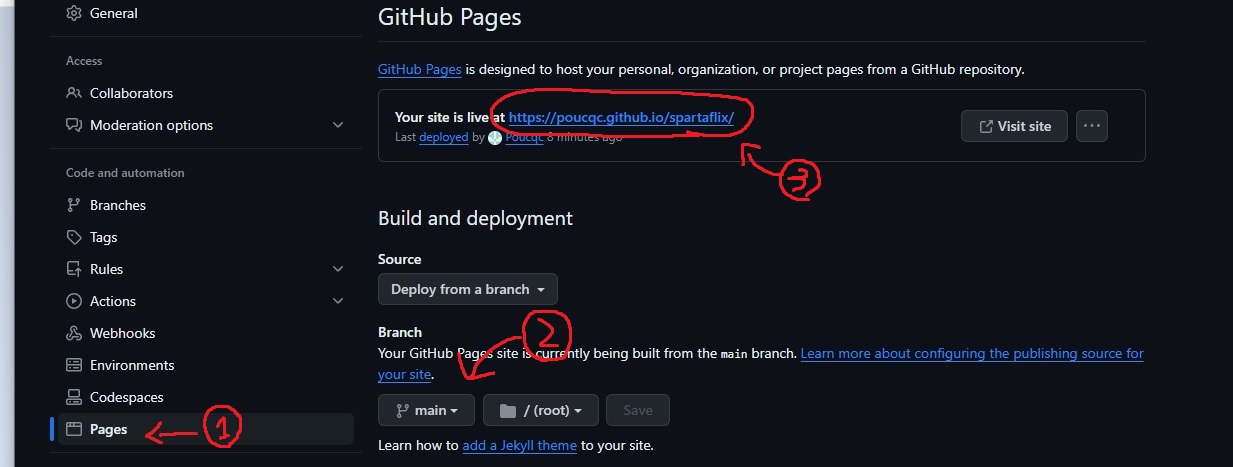Click the Tags label icon

click(73, 237)
